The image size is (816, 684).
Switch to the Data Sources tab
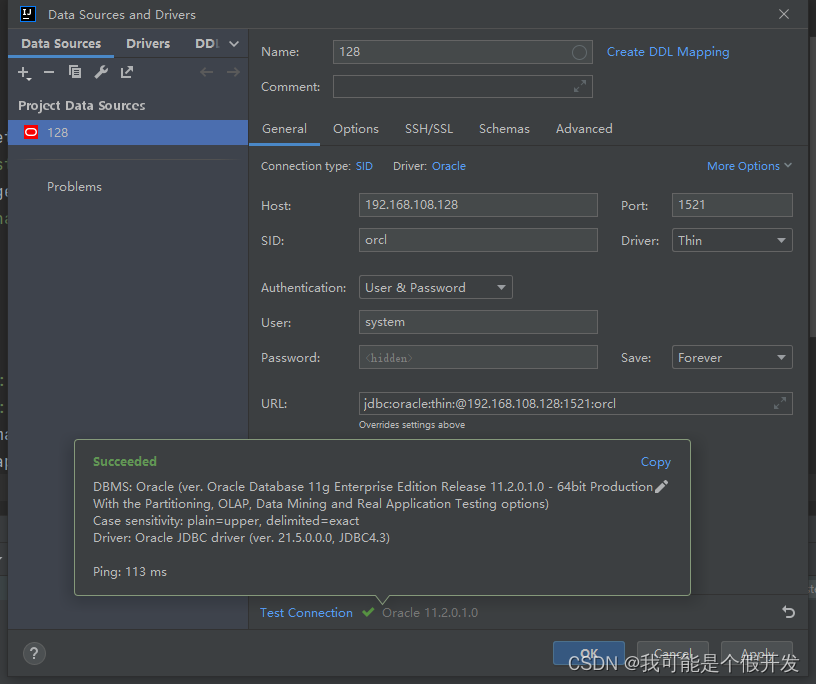(61, 44)
